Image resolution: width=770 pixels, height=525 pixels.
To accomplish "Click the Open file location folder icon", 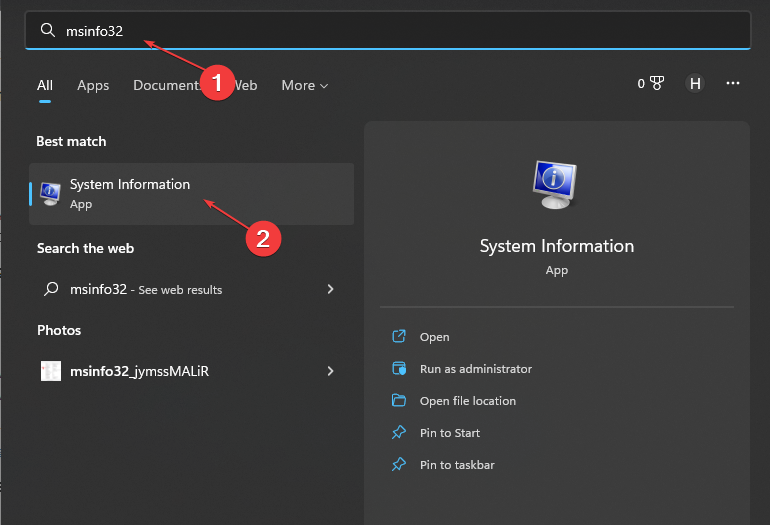I will (x=399, y=400).
